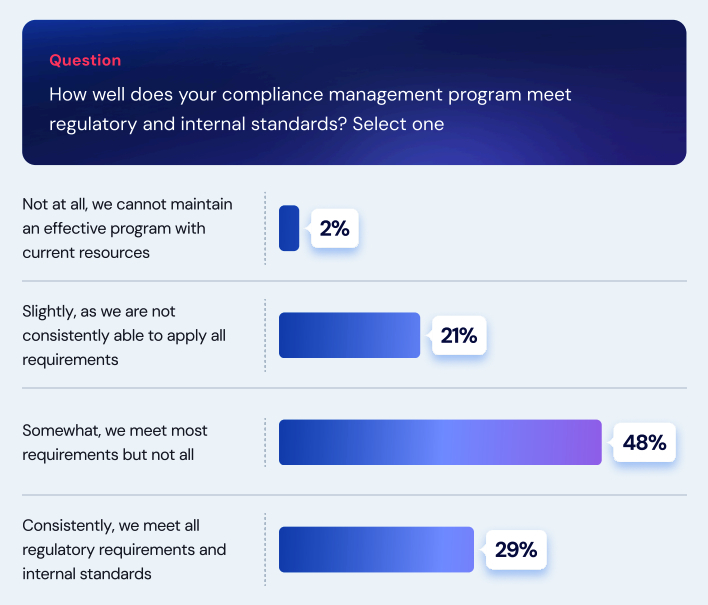Viewport: 708px width, 605px height.
Task: Click dotted axis line beside 'Not at all' row
Action: point(265,228)
